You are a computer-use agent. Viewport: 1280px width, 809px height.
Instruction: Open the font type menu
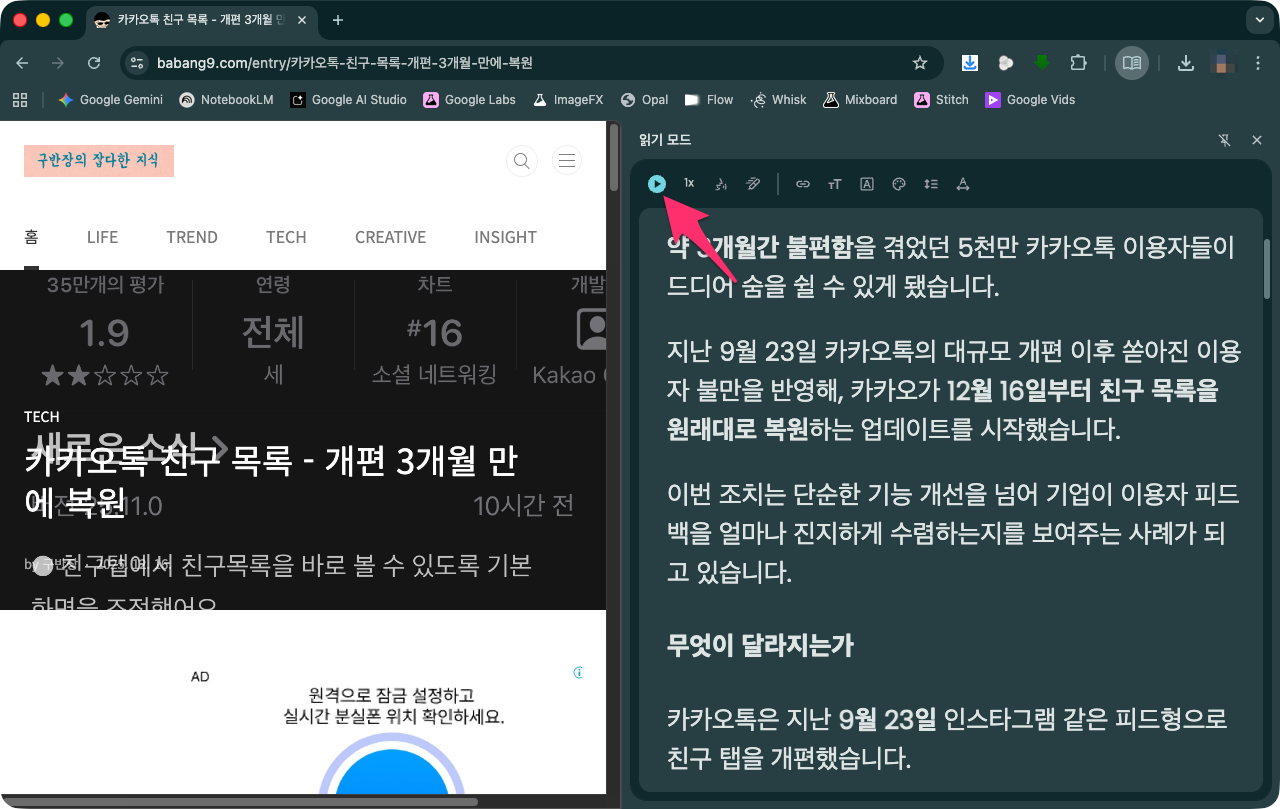[x=866, y=184]
